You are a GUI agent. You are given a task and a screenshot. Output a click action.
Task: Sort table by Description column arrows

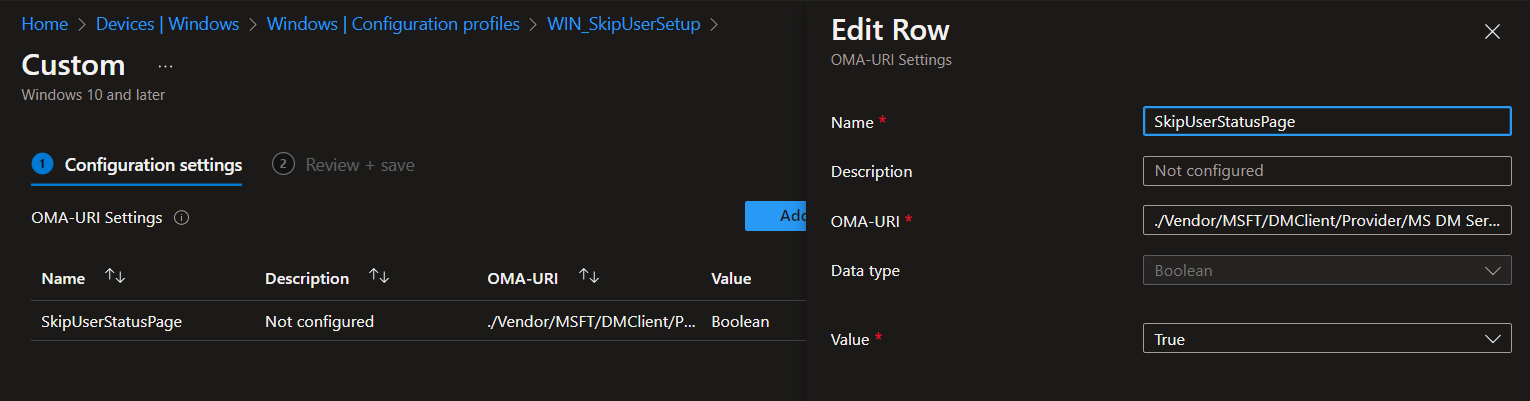pyautogui.click(x=378, y=277)
